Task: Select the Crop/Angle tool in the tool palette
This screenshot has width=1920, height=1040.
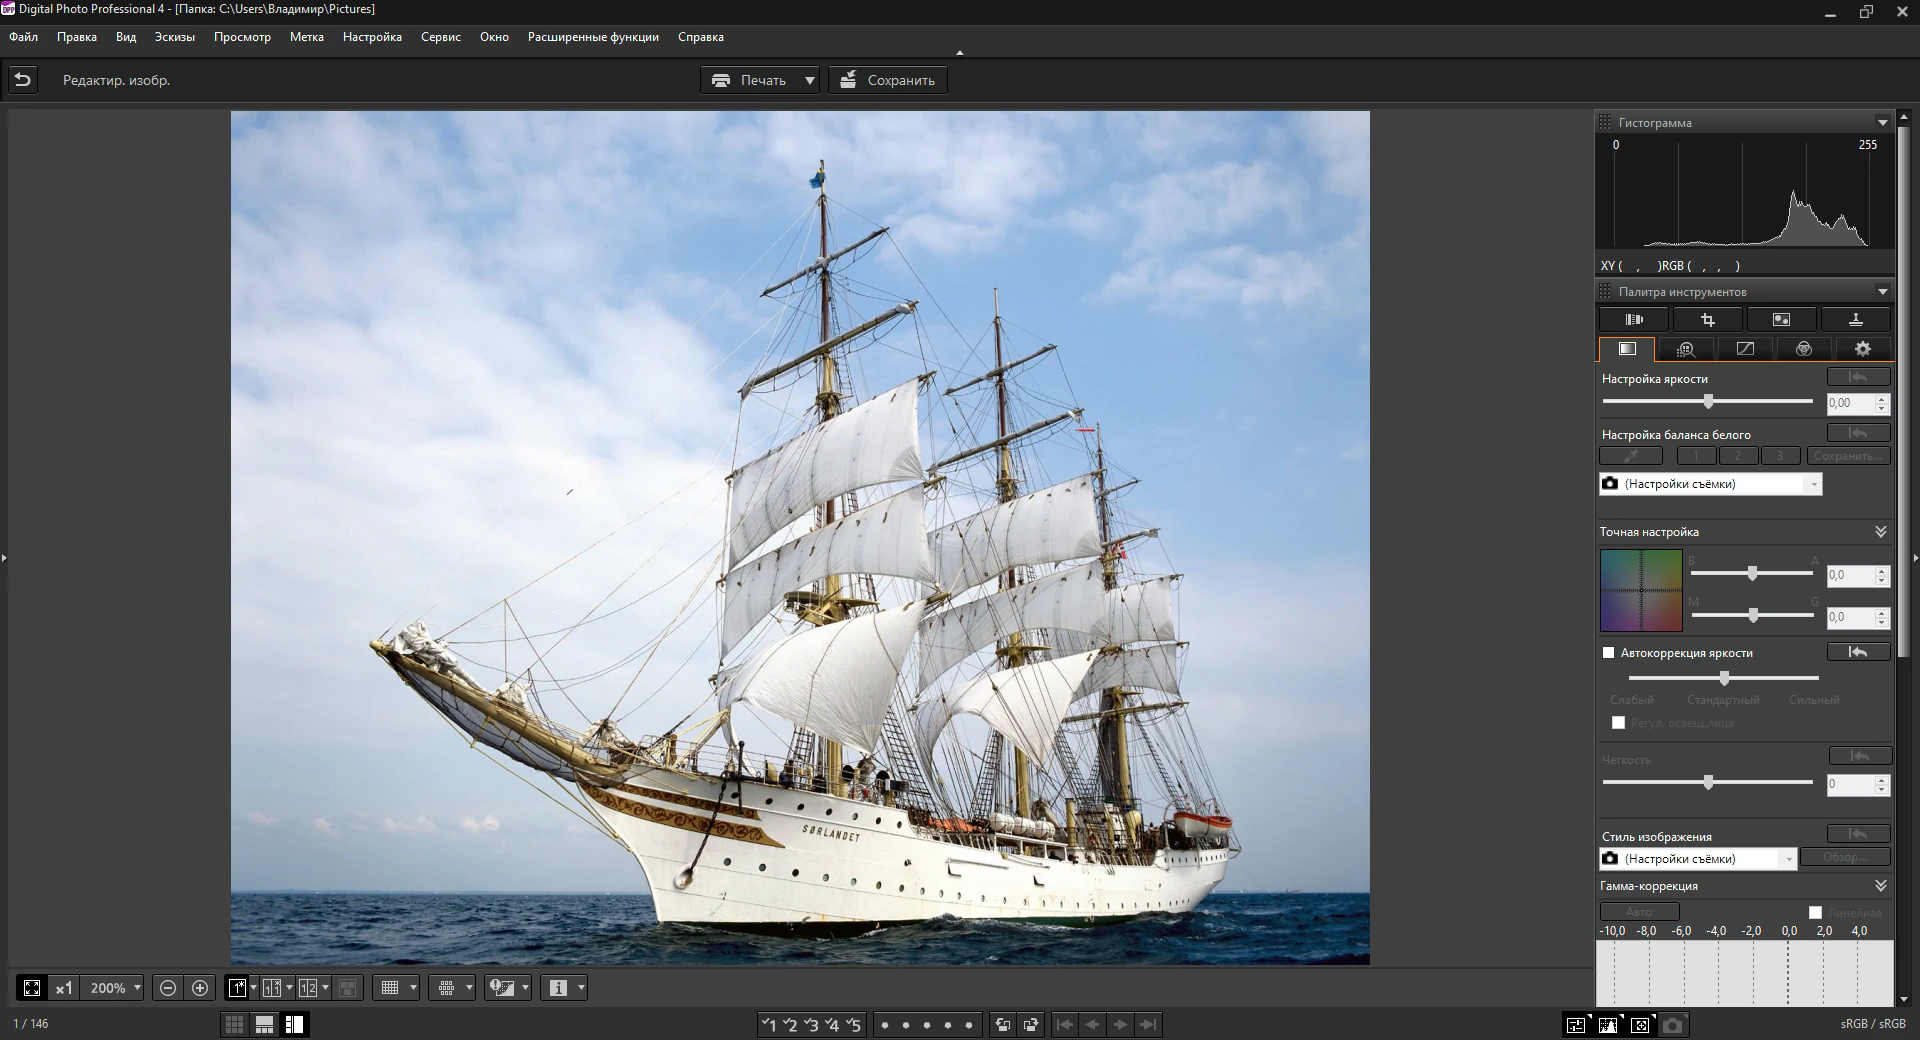Action: 1708,319
